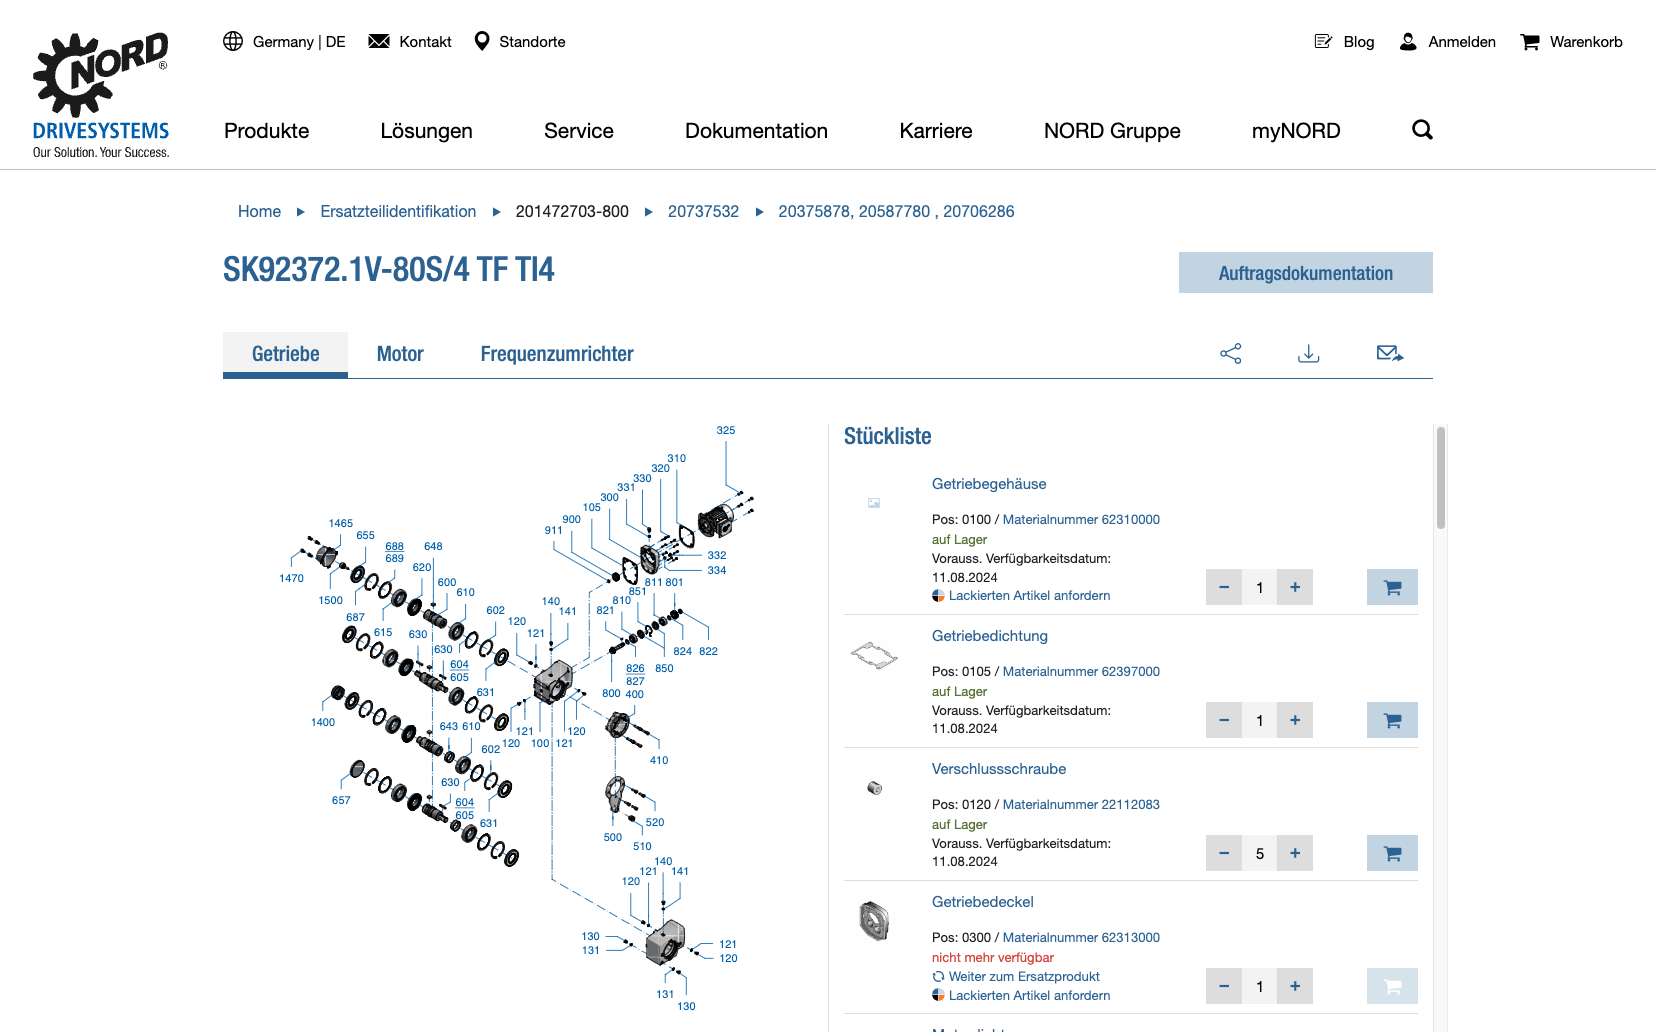Screen dimensions: 1656x1032
Task: Click the Kontakt envelope icon
Action: click(379, 41)
